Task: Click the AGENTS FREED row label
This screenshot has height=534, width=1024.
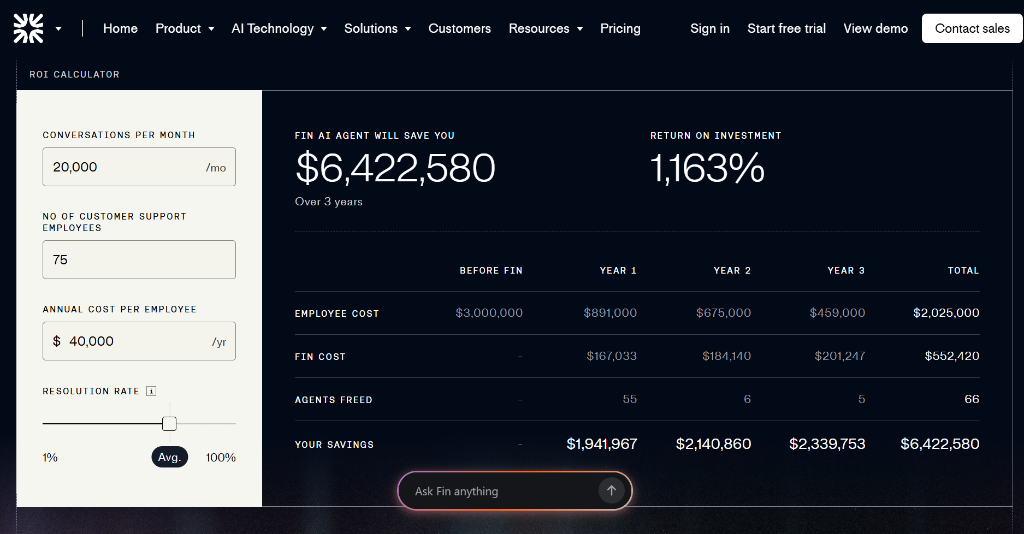Action: point(334,400)
